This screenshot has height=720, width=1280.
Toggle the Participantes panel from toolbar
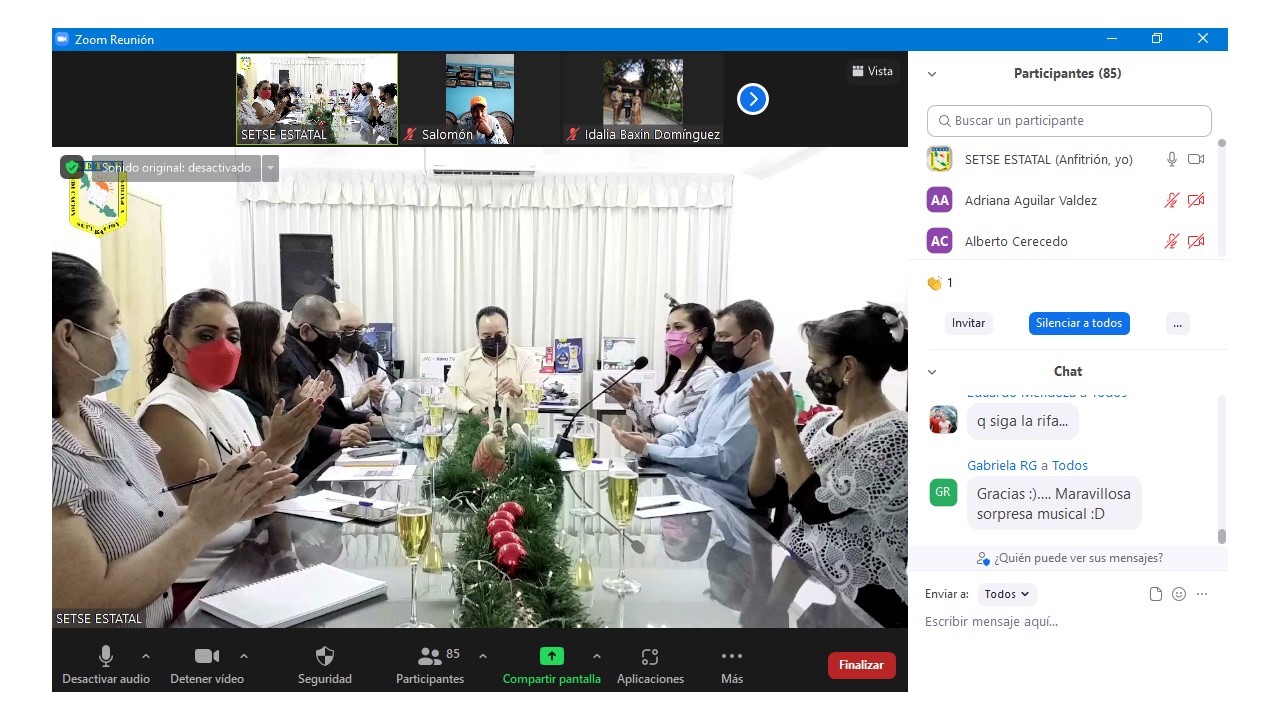tap(430, 665)
